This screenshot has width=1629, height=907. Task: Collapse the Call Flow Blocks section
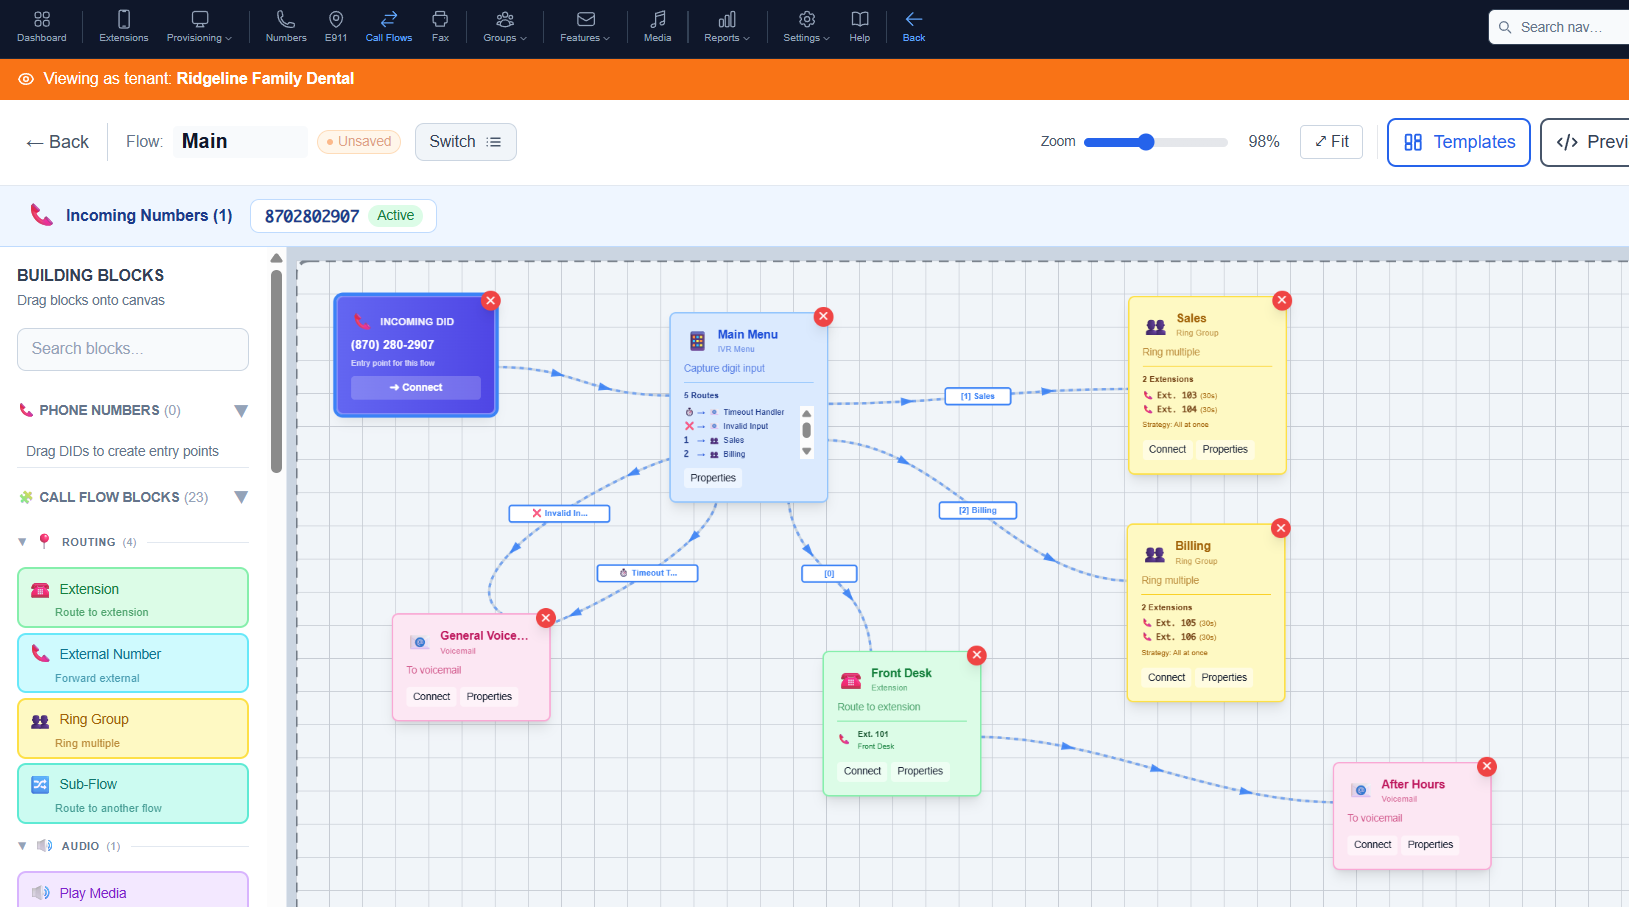(x=241, y=497)
